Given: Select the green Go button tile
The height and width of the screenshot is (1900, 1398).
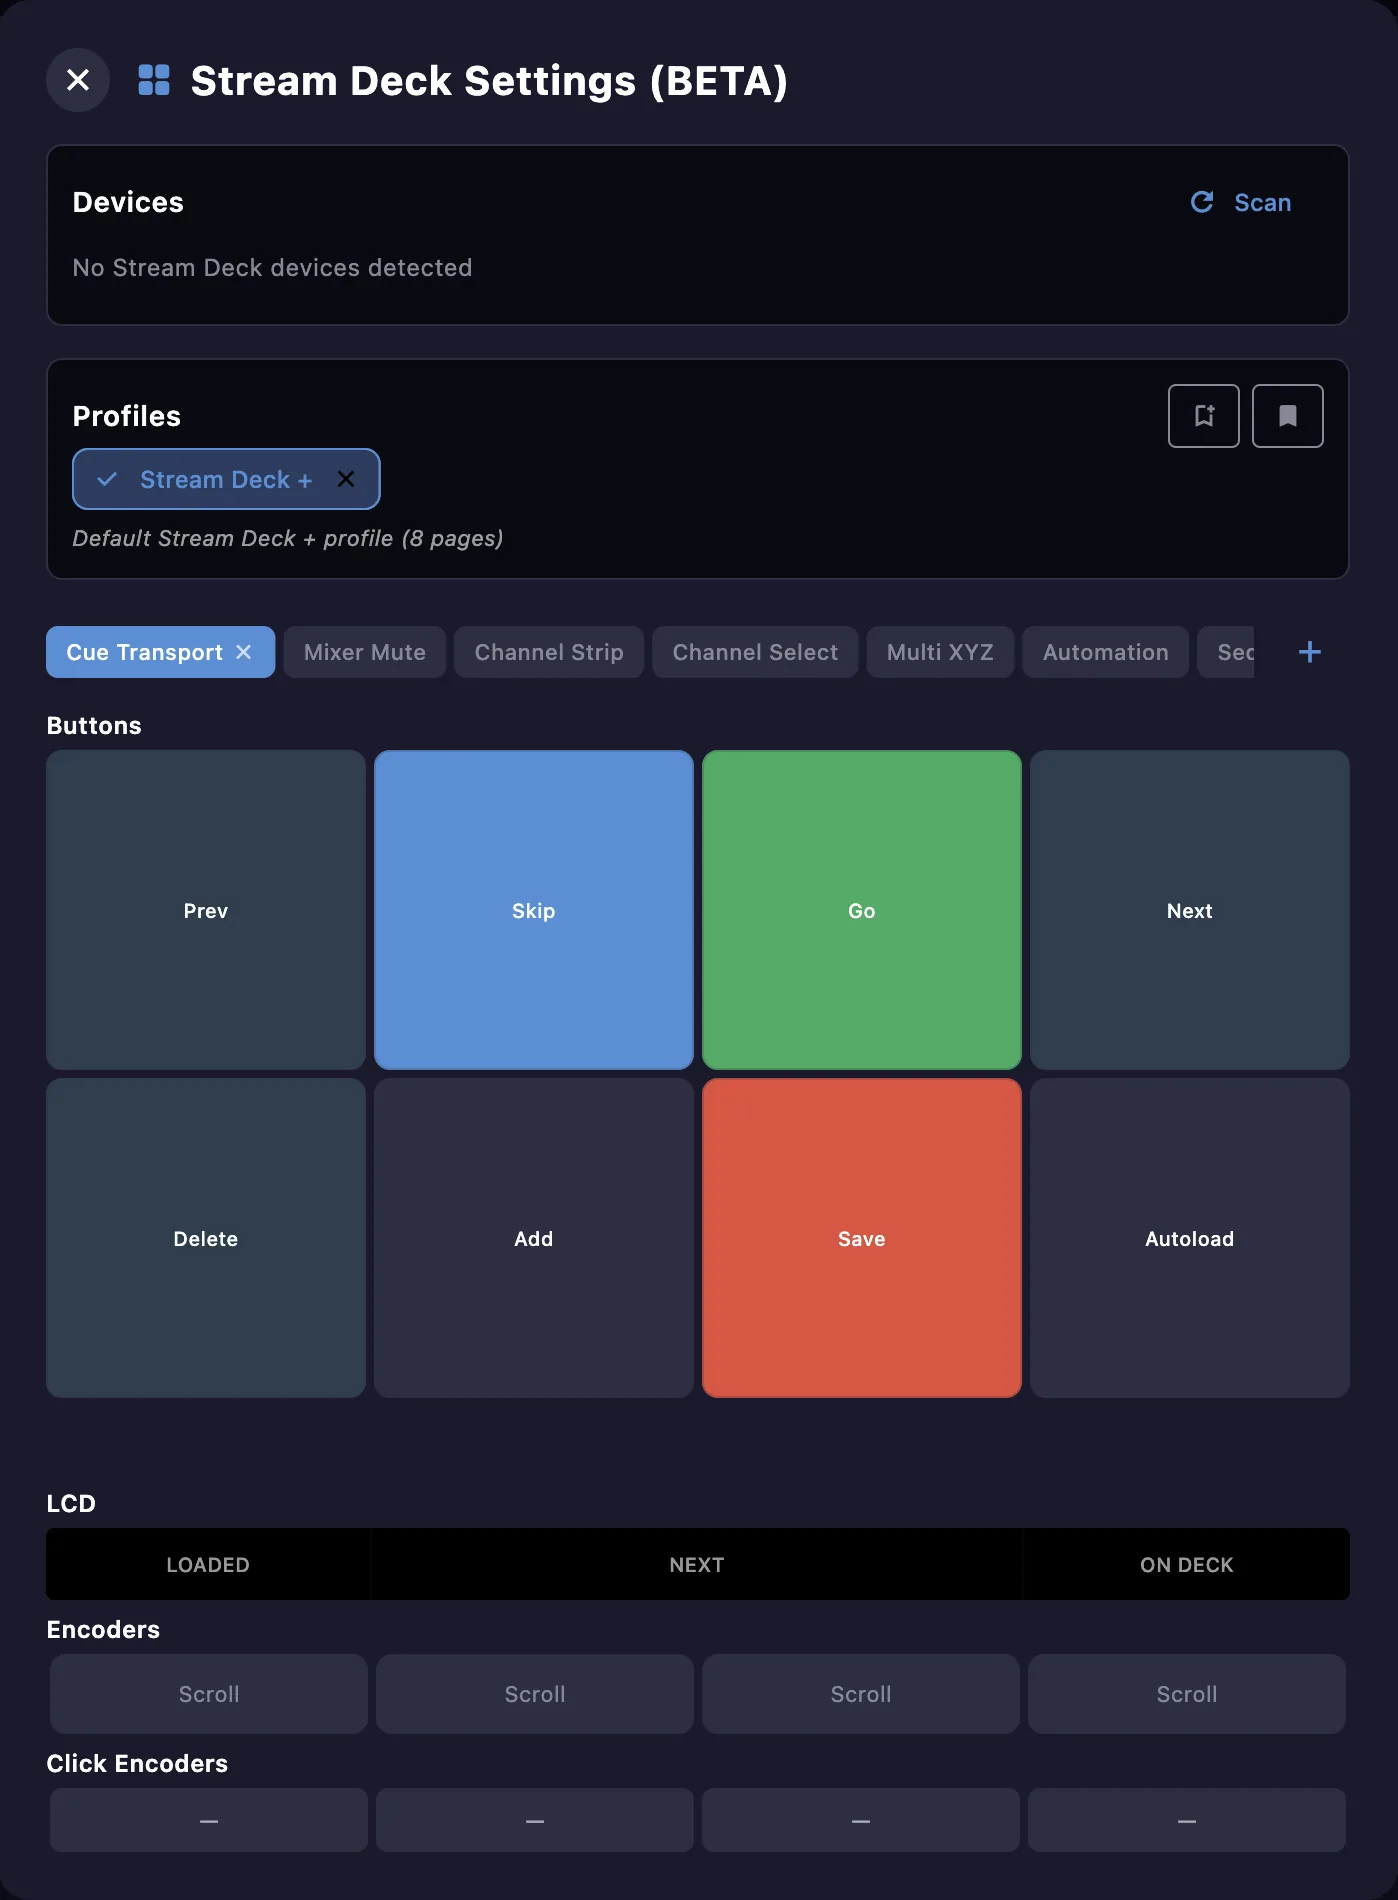Looking at the screenshot, I should (862, 910).
